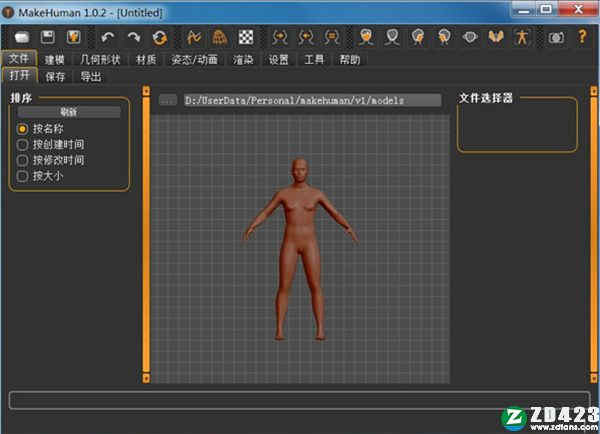This screenshot has width=600, height=434.
Task: Switch to top view icon
Action: [x=470, y=38]
